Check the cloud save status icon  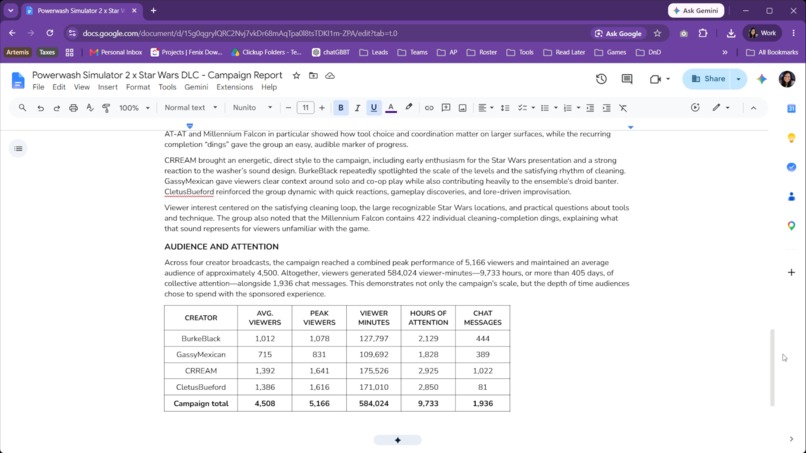330,76
